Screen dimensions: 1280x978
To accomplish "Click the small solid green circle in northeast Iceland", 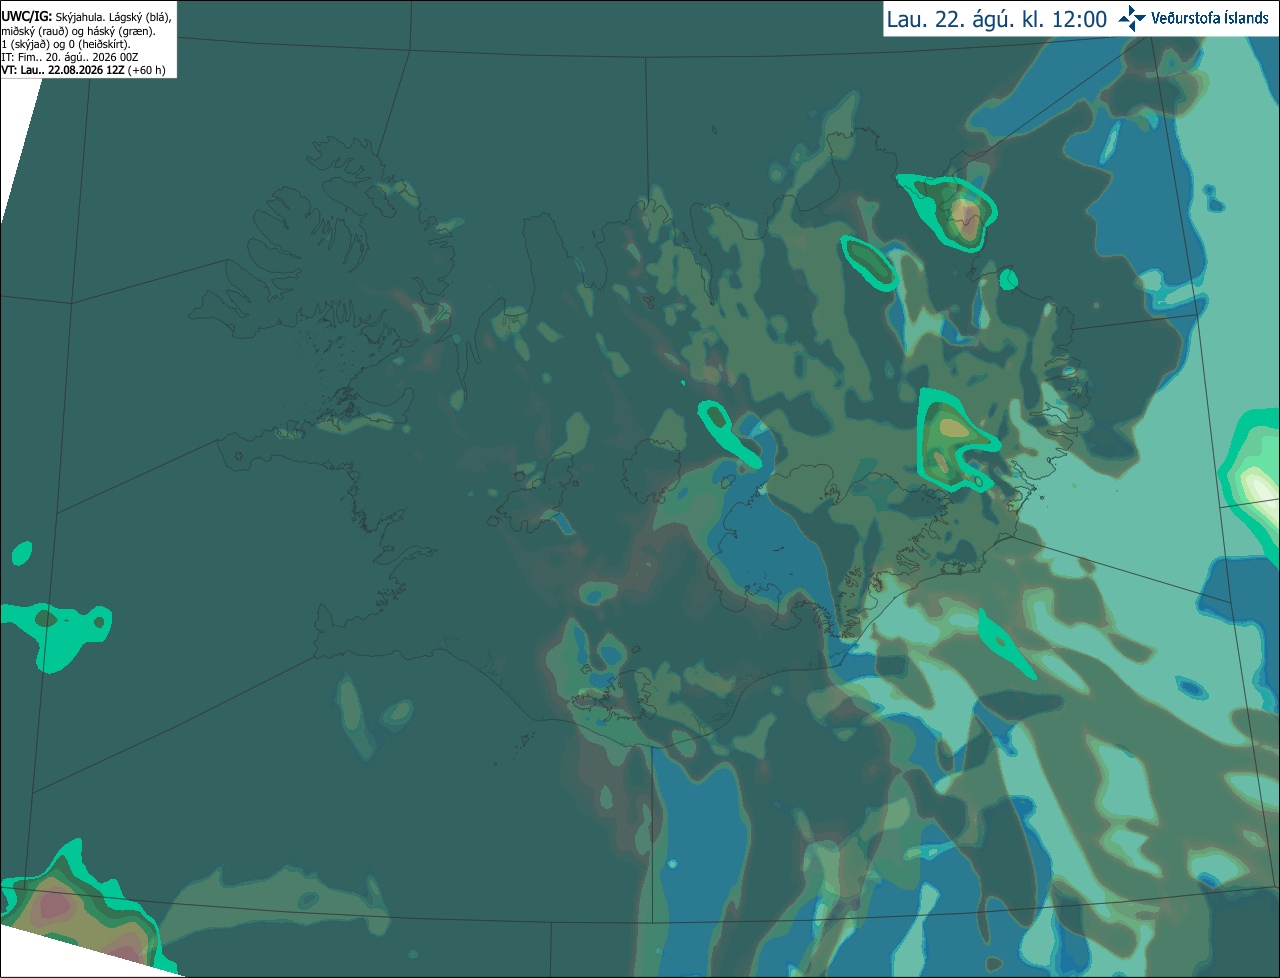I will (1008, 279).
